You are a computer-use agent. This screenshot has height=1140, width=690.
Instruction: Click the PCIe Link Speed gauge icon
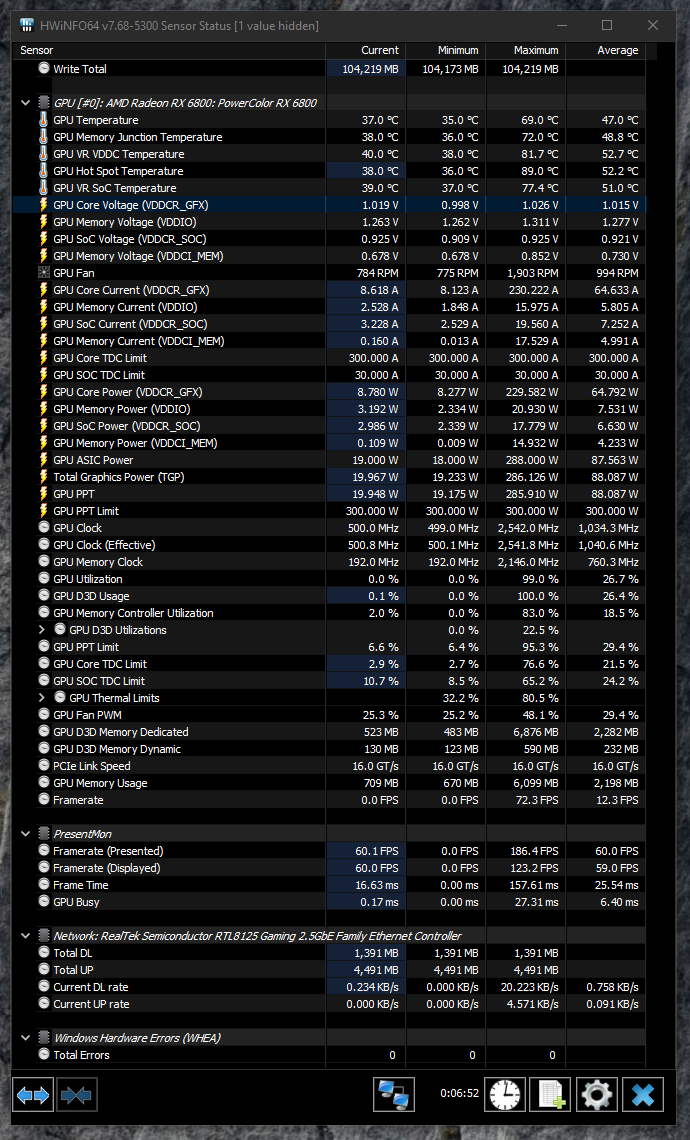pos(44,765)
